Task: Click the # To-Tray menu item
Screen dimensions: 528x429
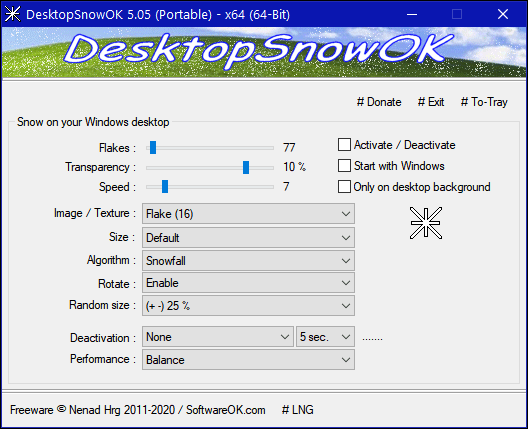Action: 484,102
